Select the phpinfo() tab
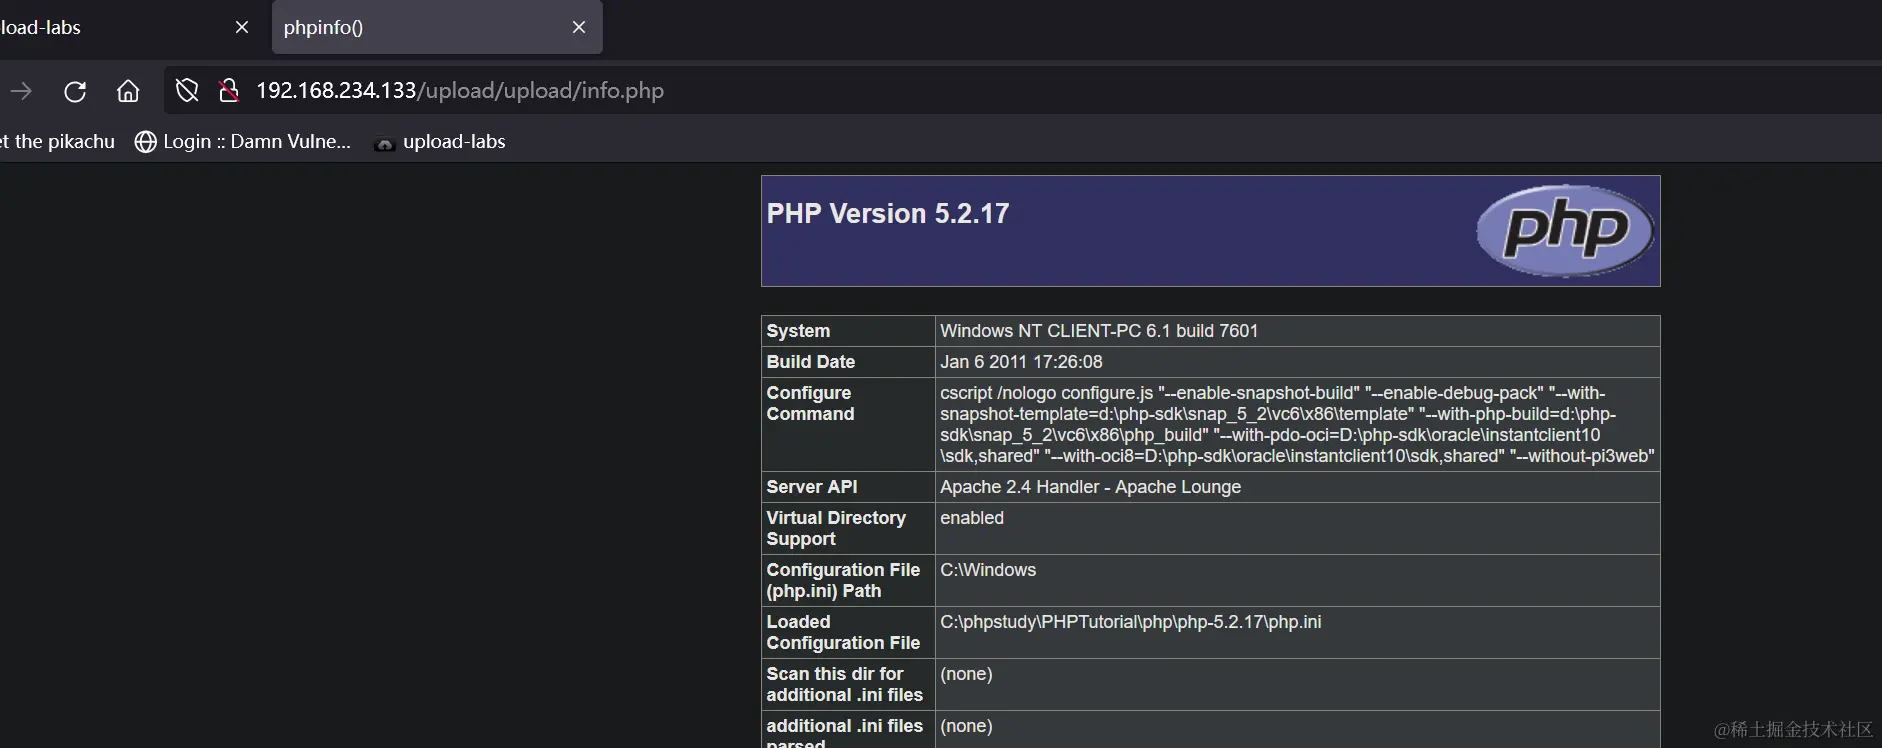This screenshot has width=1882, height=748. point(437,27)
